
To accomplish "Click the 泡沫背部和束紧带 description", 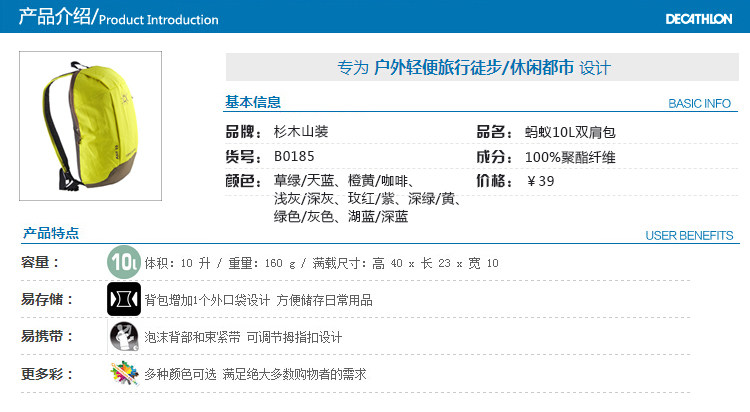I will [x=243, y=337].
